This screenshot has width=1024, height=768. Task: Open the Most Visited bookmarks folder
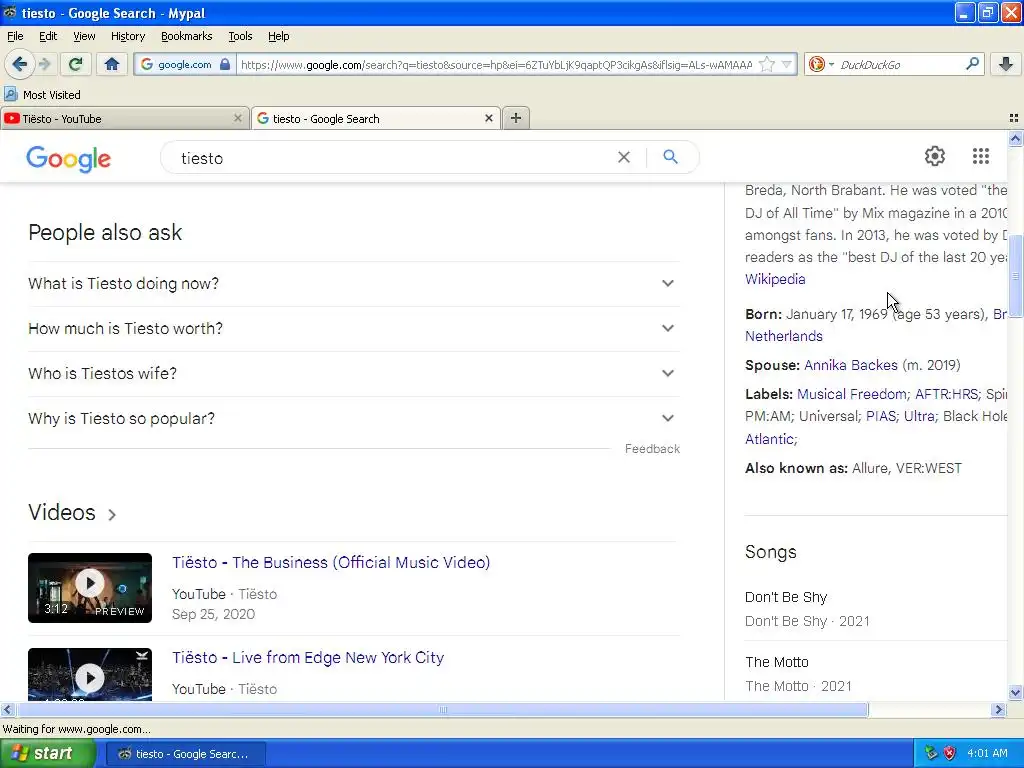pyautogui.click(x=42, y=95)
